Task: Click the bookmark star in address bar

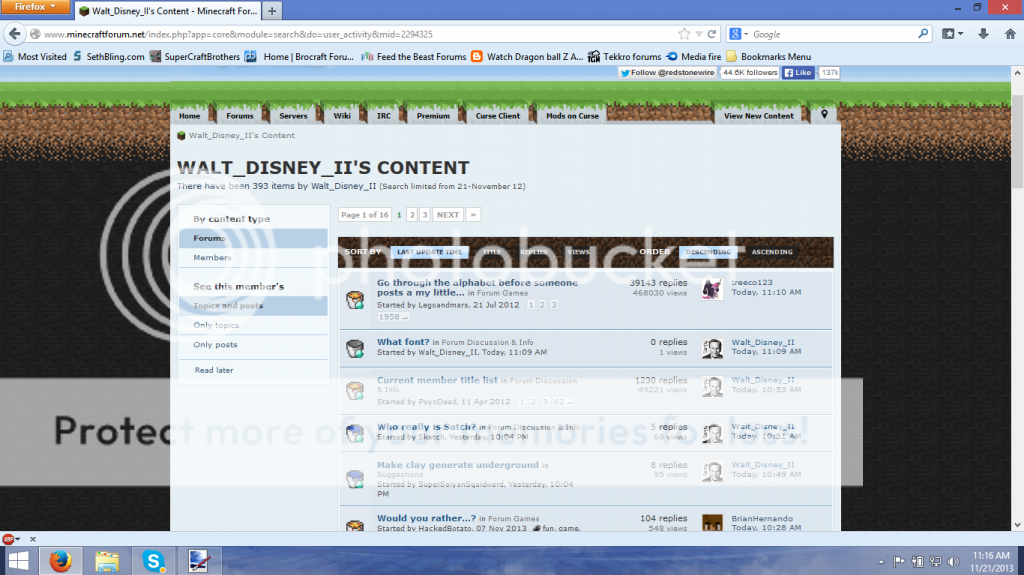Action: [x=684, y=34]
